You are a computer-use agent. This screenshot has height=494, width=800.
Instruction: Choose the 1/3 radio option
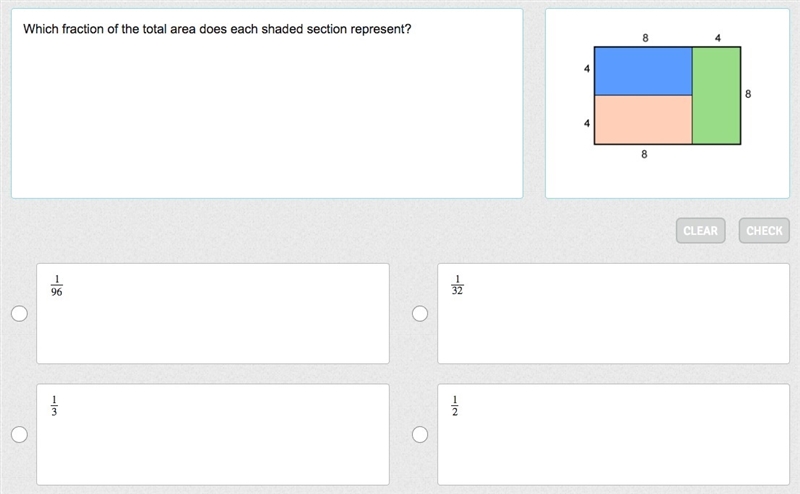19,434
